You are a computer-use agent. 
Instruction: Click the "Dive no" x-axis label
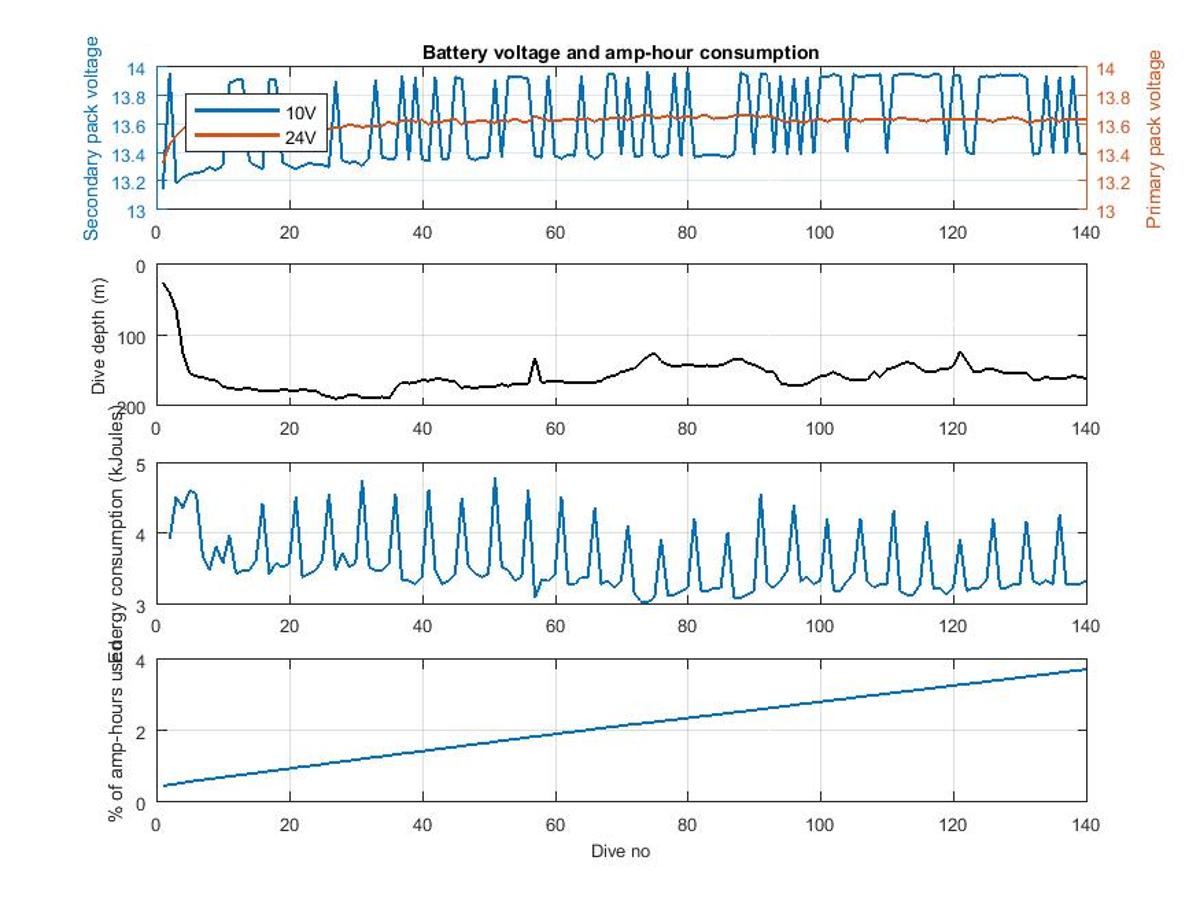(x=621, y=852)
